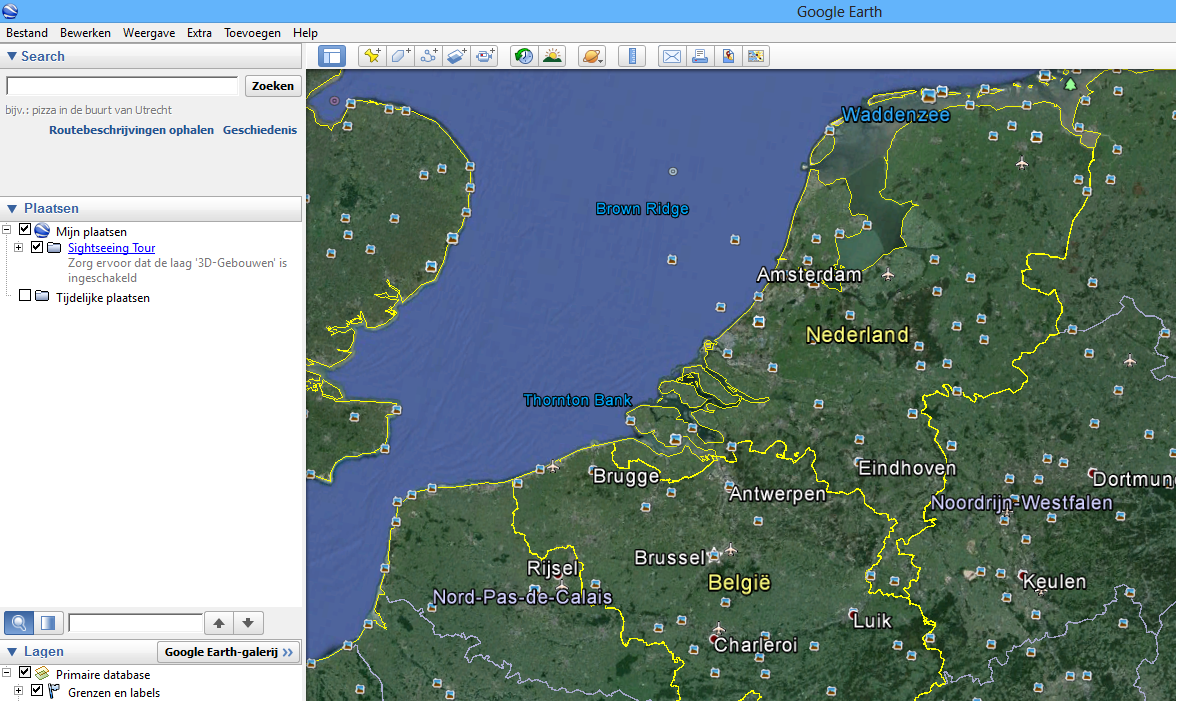Add a placemark with the pushpin tool
Viewport: 1178px width, 701px height.
(x=372, y=56)
